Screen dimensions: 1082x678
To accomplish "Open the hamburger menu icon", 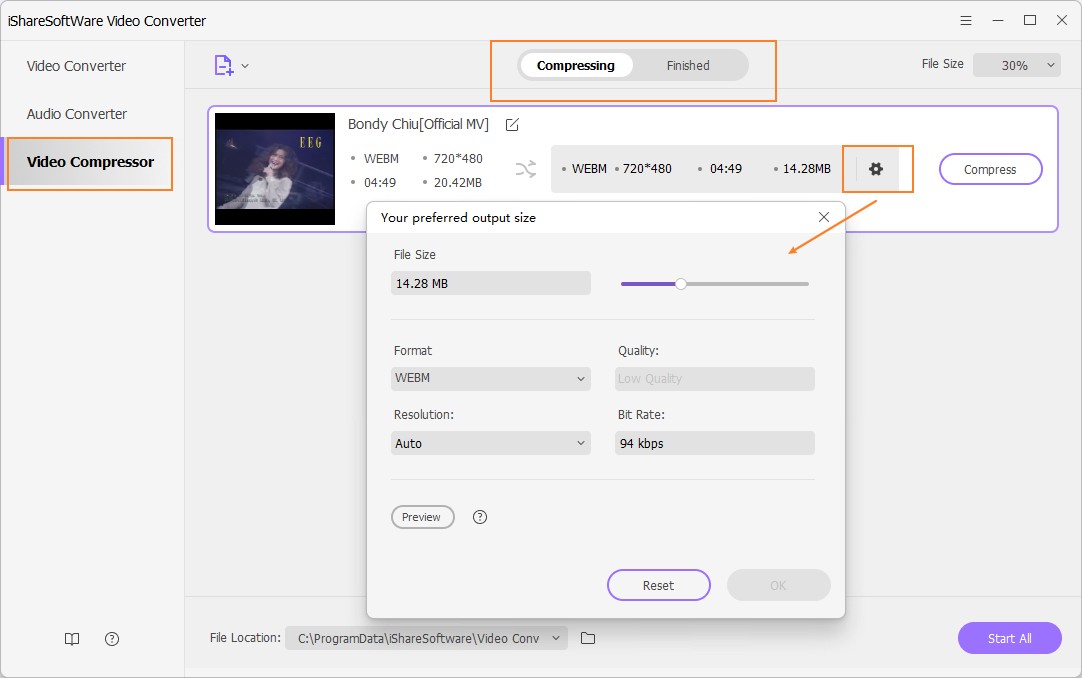I will (966, 21).
